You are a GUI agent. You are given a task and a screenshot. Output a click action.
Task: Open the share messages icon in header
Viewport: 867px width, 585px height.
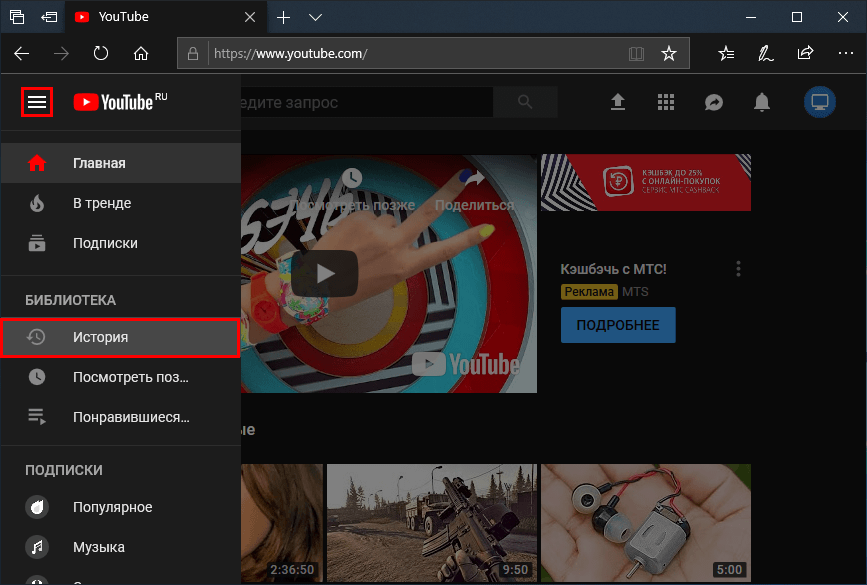[x=714, y=102]
